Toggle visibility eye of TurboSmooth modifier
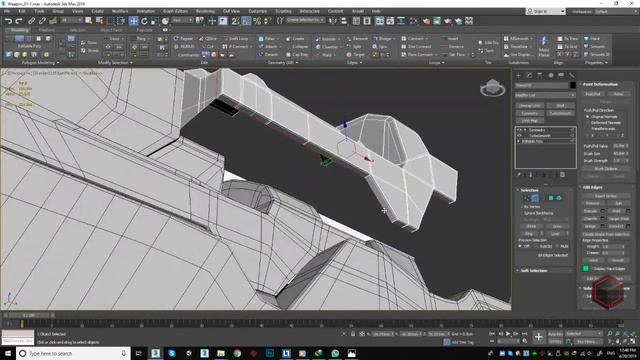Image resolution: width=640 pixels, height=360 pixels. [519, 136]
